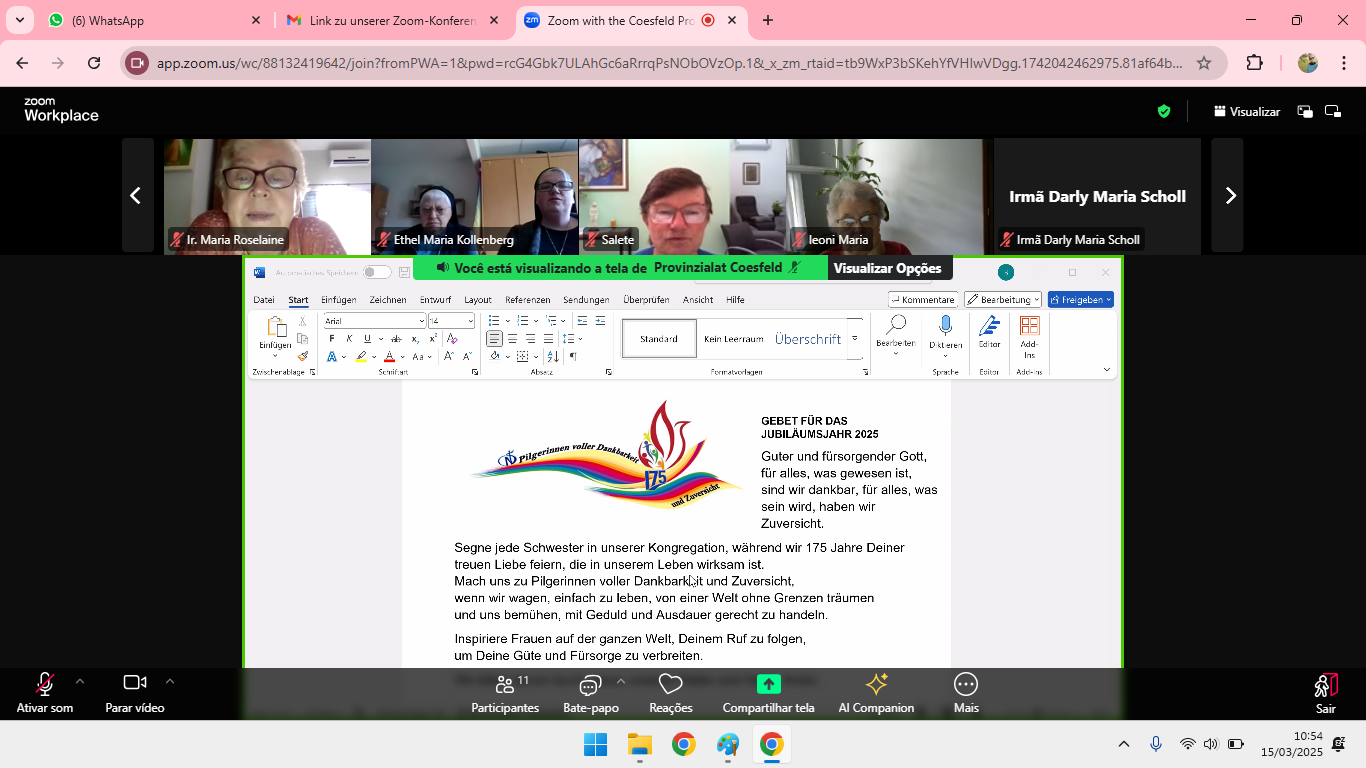The height and width of the screenshot is (768, 1366).
Task: Show previous participants with left arrow
Action: pyautogui.click(x=136, y=196)
